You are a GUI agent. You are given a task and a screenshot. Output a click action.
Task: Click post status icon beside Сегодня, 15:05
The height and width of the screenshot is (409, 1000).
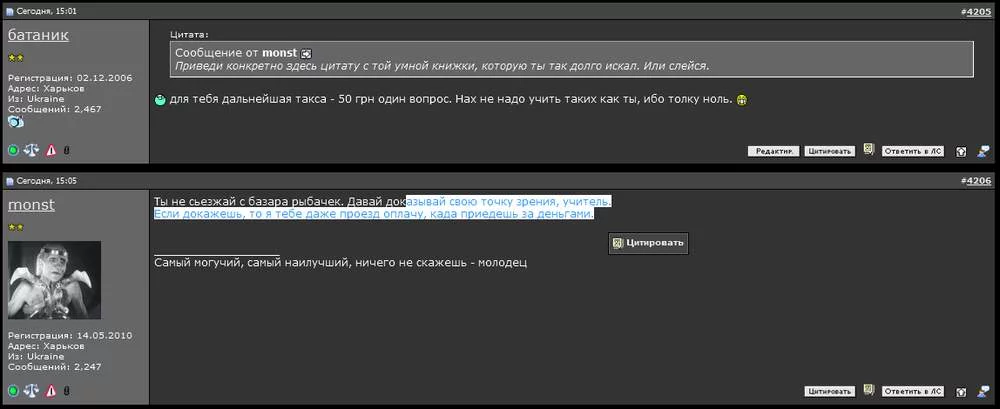pyautogui.click(x=10, y=181)
